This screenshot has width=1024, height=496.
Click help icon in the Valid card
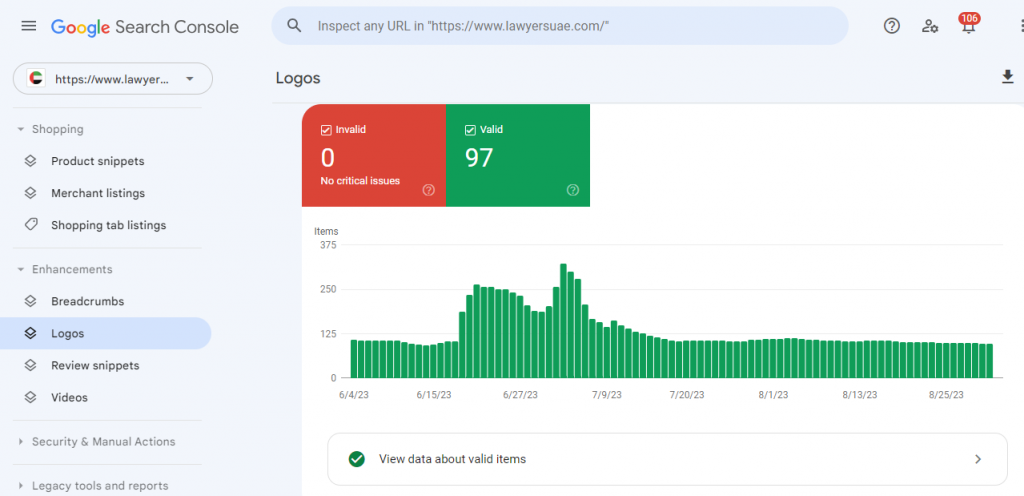[x=573, y=190]
